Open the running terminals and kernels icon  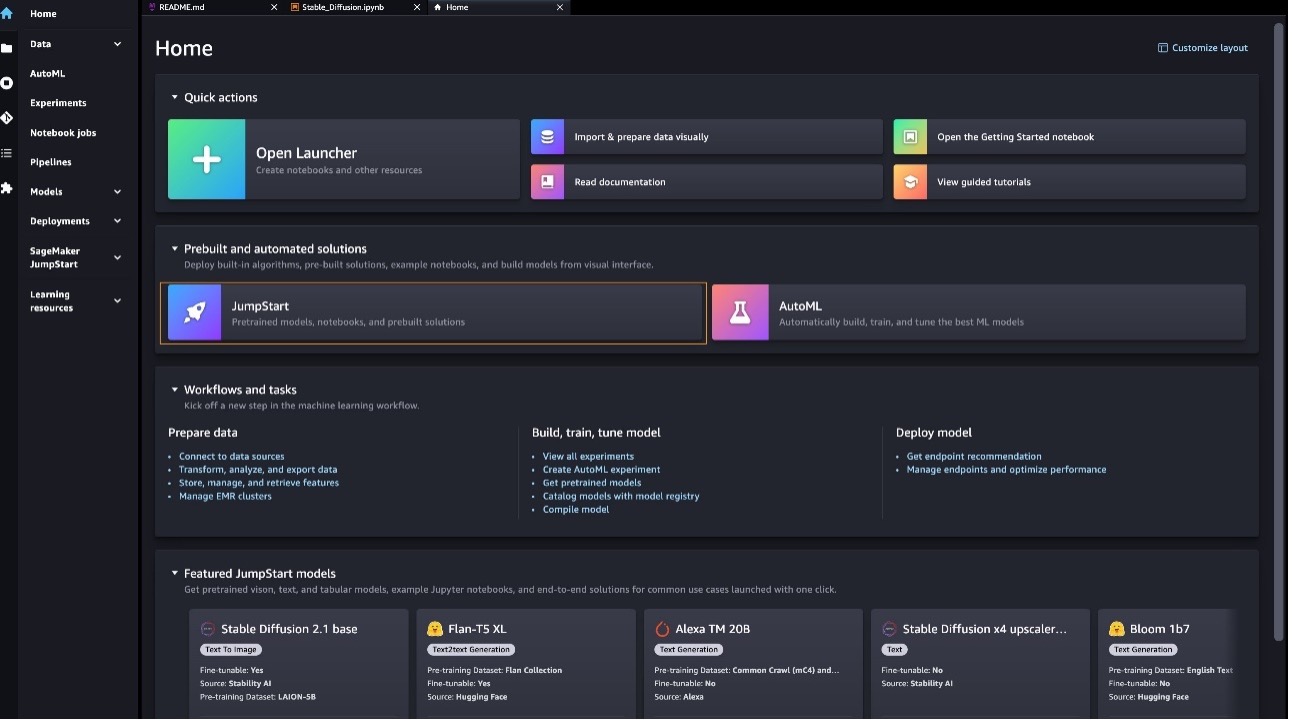pyautogui.click(x=7, y=83)
